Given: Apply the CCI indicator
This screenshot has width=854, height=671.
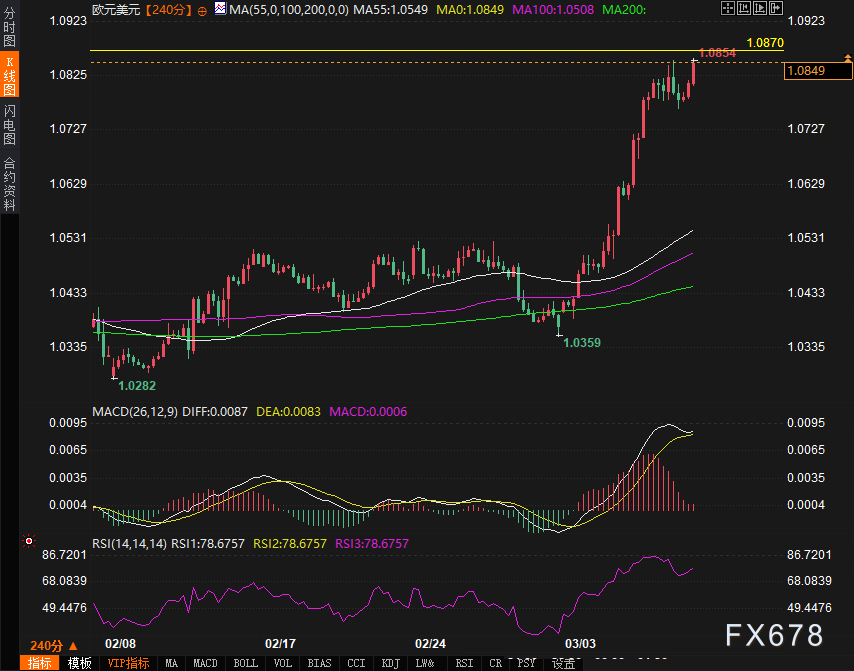Looking at the screenshot, I should point(356,663).
